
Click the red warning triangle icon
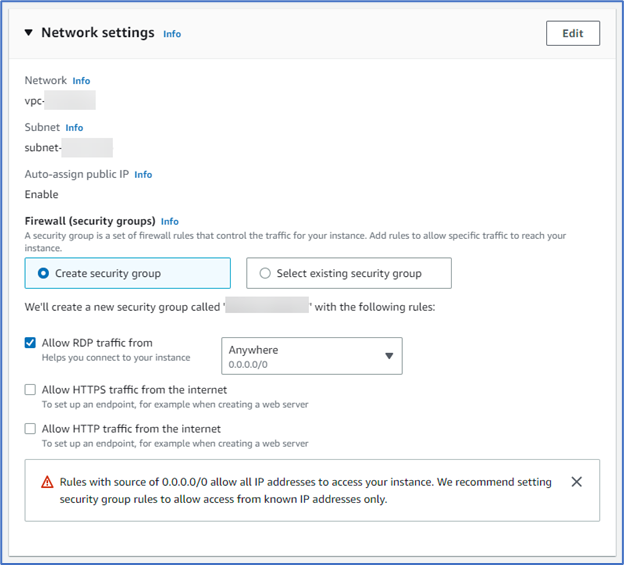pos(47,482)
